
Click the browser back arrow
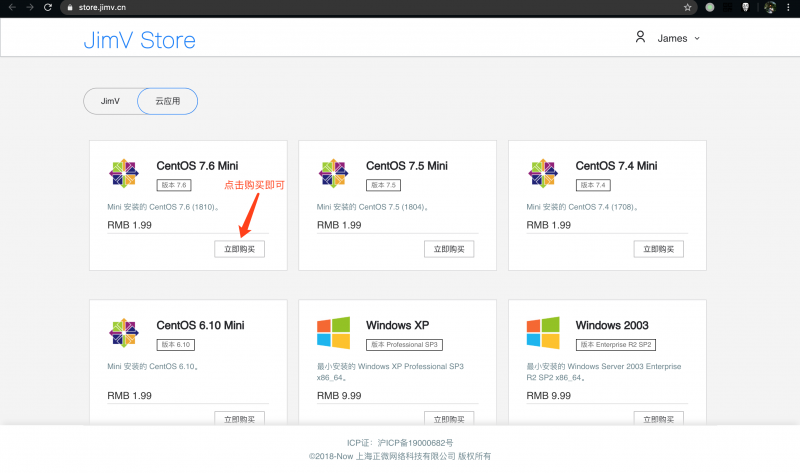[12, 7]
